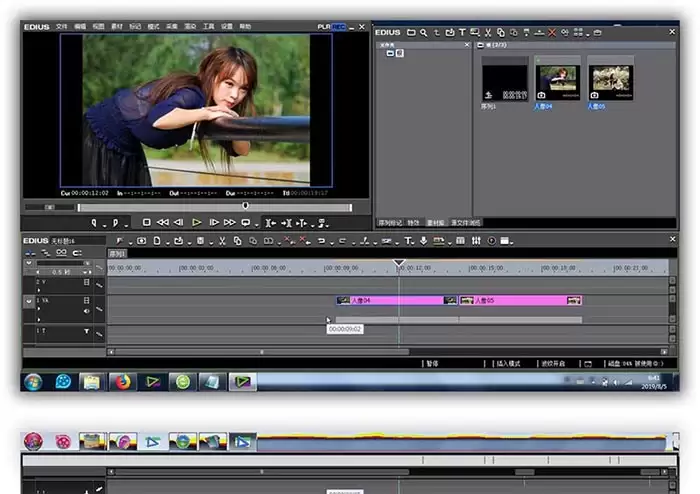Screen dimensions: 700x494
Task: Switch to the 特效 tab below the bin
Action: click(413, 222)
